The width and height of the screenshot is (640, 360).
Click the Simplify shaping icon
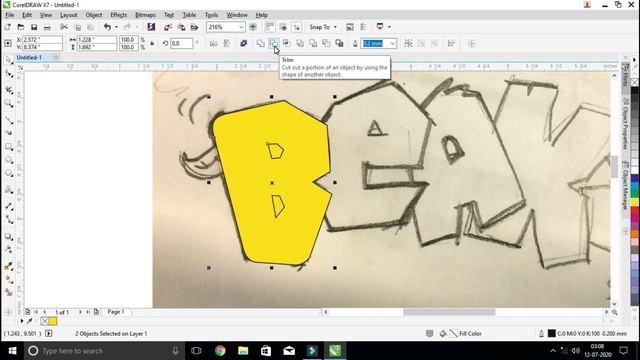[300, 43]
